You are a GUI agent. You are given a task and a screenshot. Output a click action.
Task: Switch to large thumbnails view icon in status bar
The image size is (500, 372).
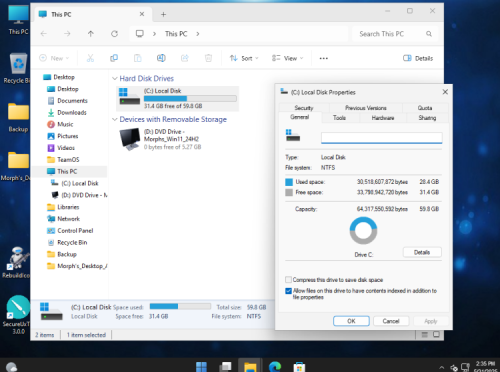436,335
